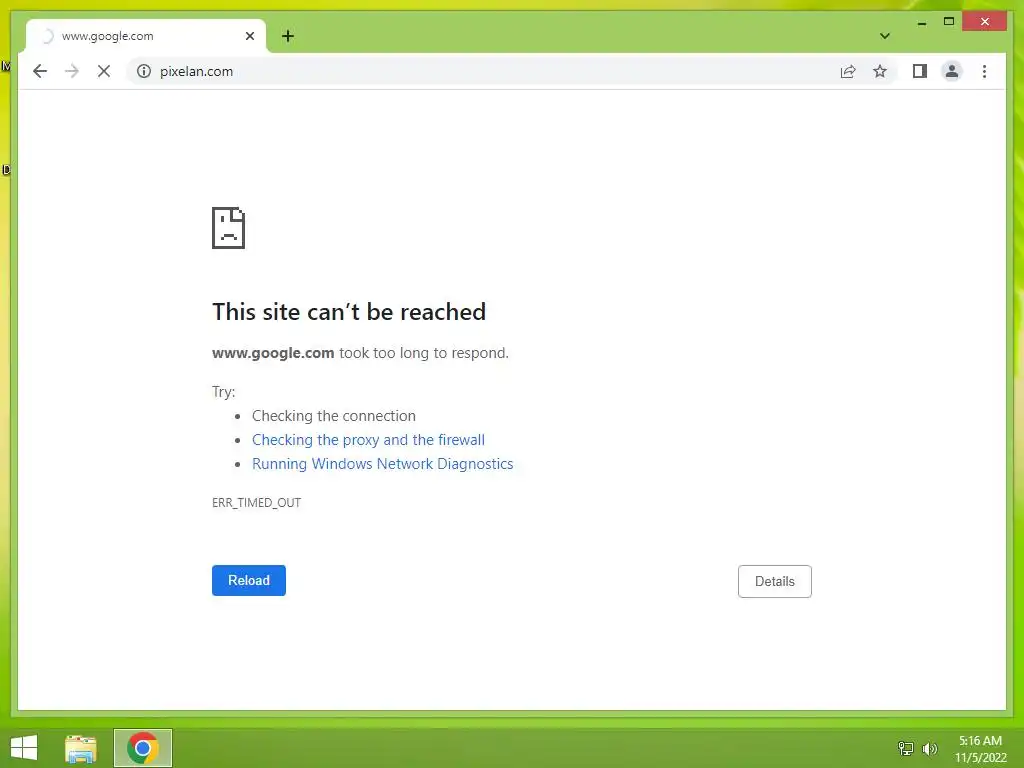Bookmark this tab with the star
The width and height of the screenshot is (1024, 768).
click(880, 71)
